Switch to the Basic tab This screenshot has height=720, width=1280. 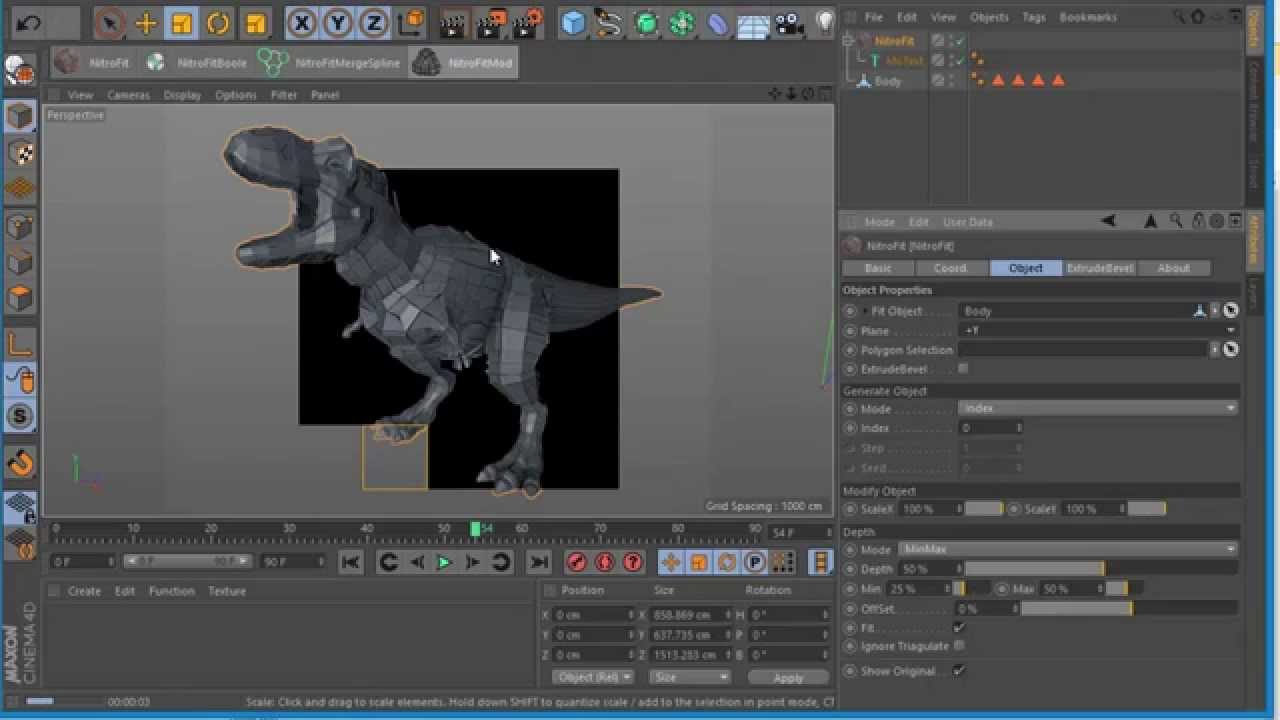point(878,268)
